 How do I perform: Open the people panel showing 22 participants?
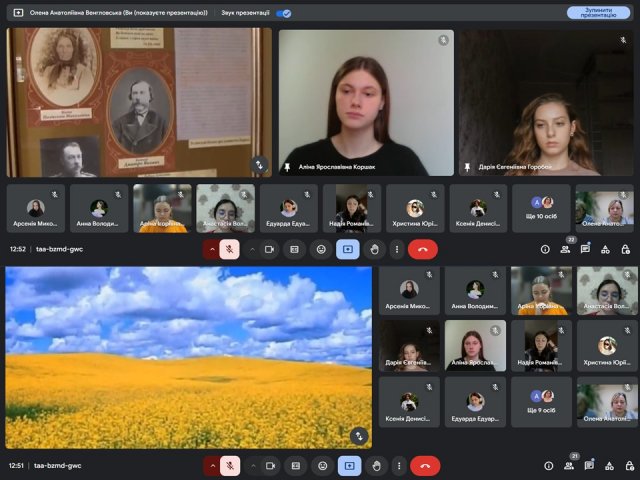pyautogui.click(x=566, y=249)
